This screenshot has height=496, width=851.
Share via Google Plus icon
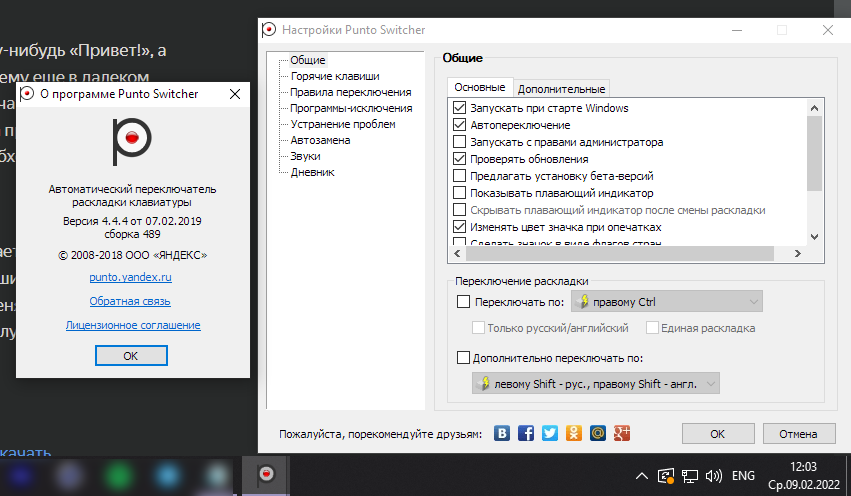tap(622, 433)
